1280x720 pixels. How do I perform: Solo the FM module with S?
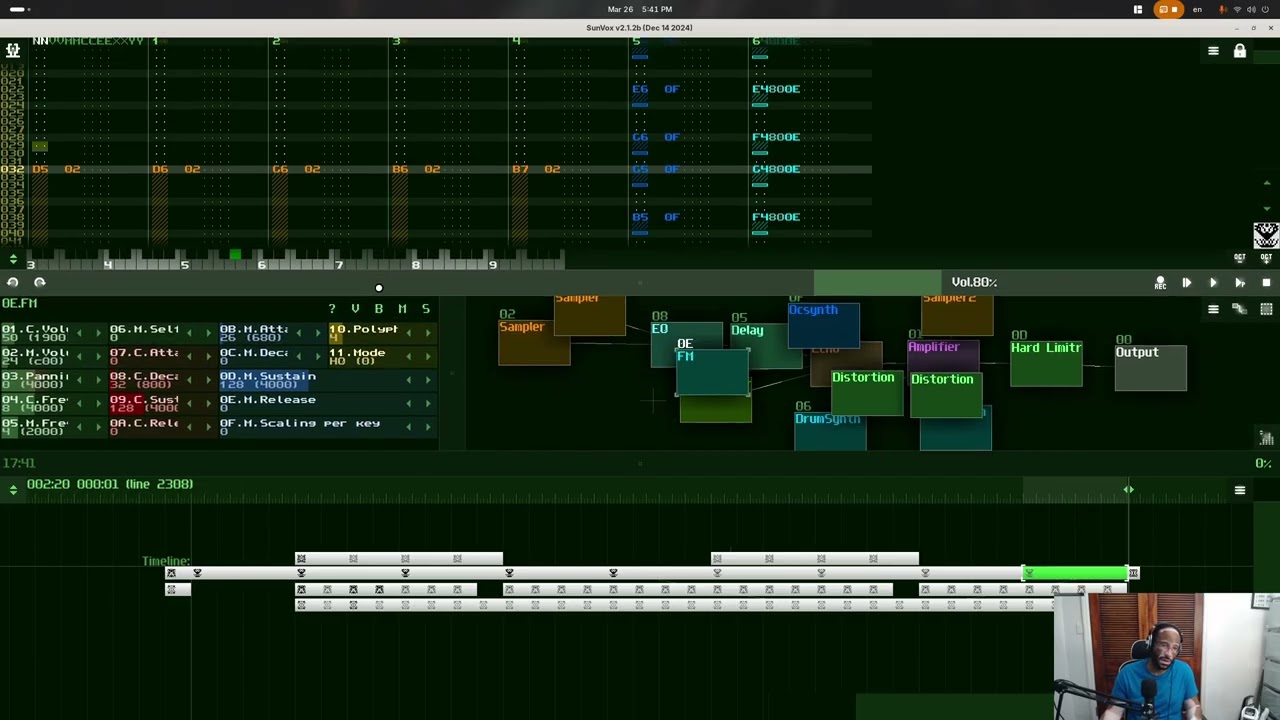(x=426, y=309)
